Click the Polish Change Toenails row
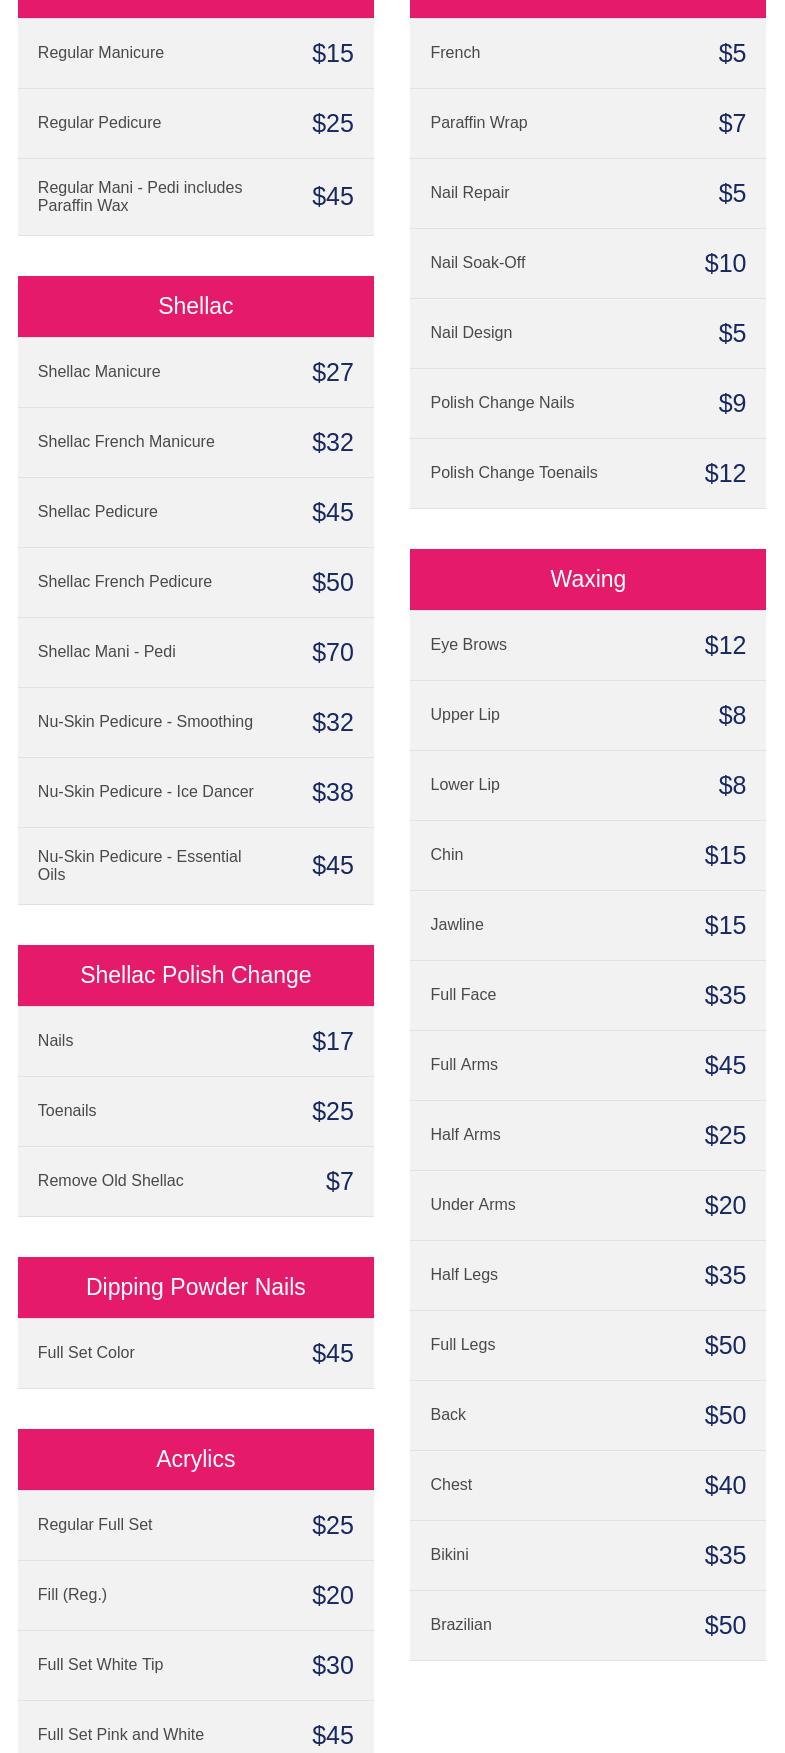This screenshot has width=785, height=1753. [x=587, y=473]
